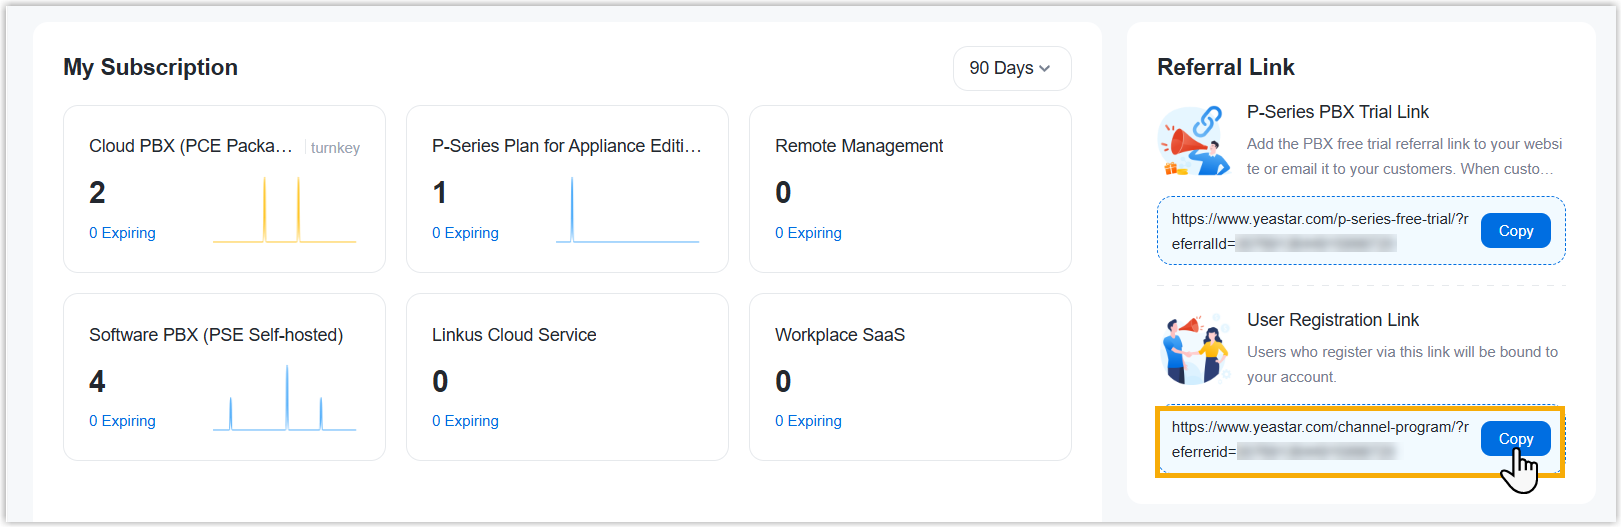Open 0 Expiring under Software PBX
Image resolution: width=1622 pixels, height=528 pixels.
click(x=122, y=421)
